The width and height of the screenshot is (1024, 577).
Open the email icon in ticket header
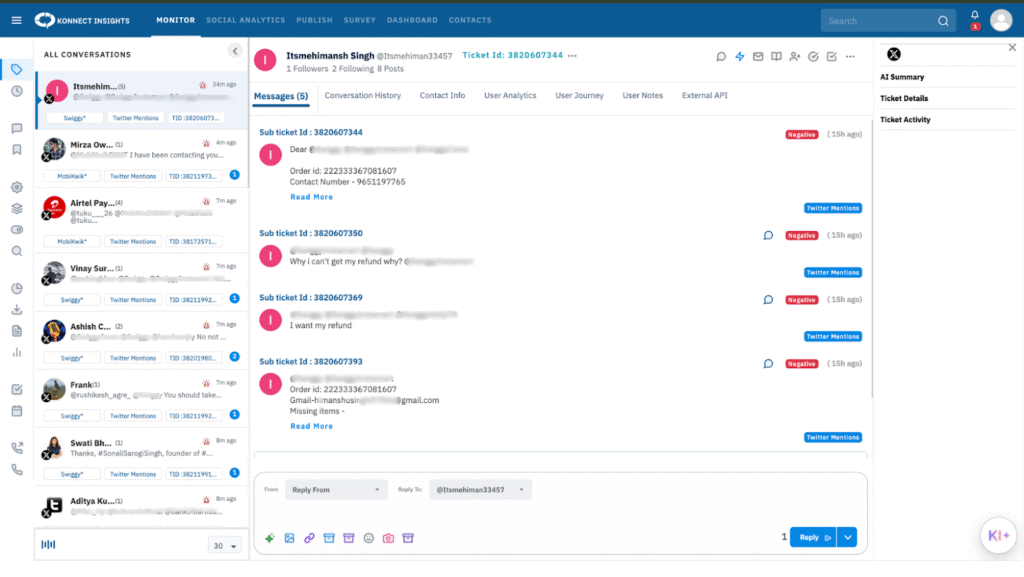click(x=758, y=56)
